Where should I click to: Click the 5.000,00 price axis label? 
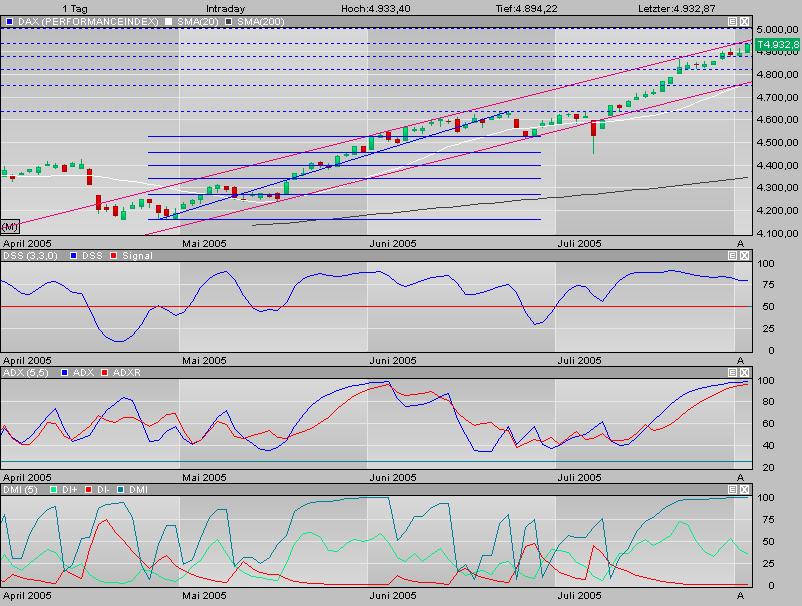pyautogui.click(x=777, y=30)
